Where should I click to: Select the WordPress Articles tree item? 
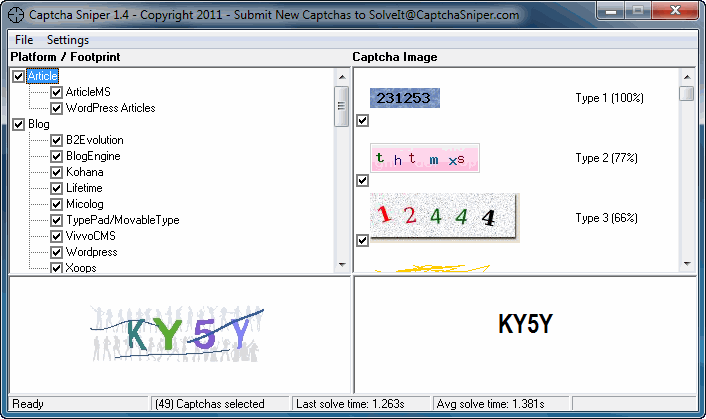click(111, 108)
